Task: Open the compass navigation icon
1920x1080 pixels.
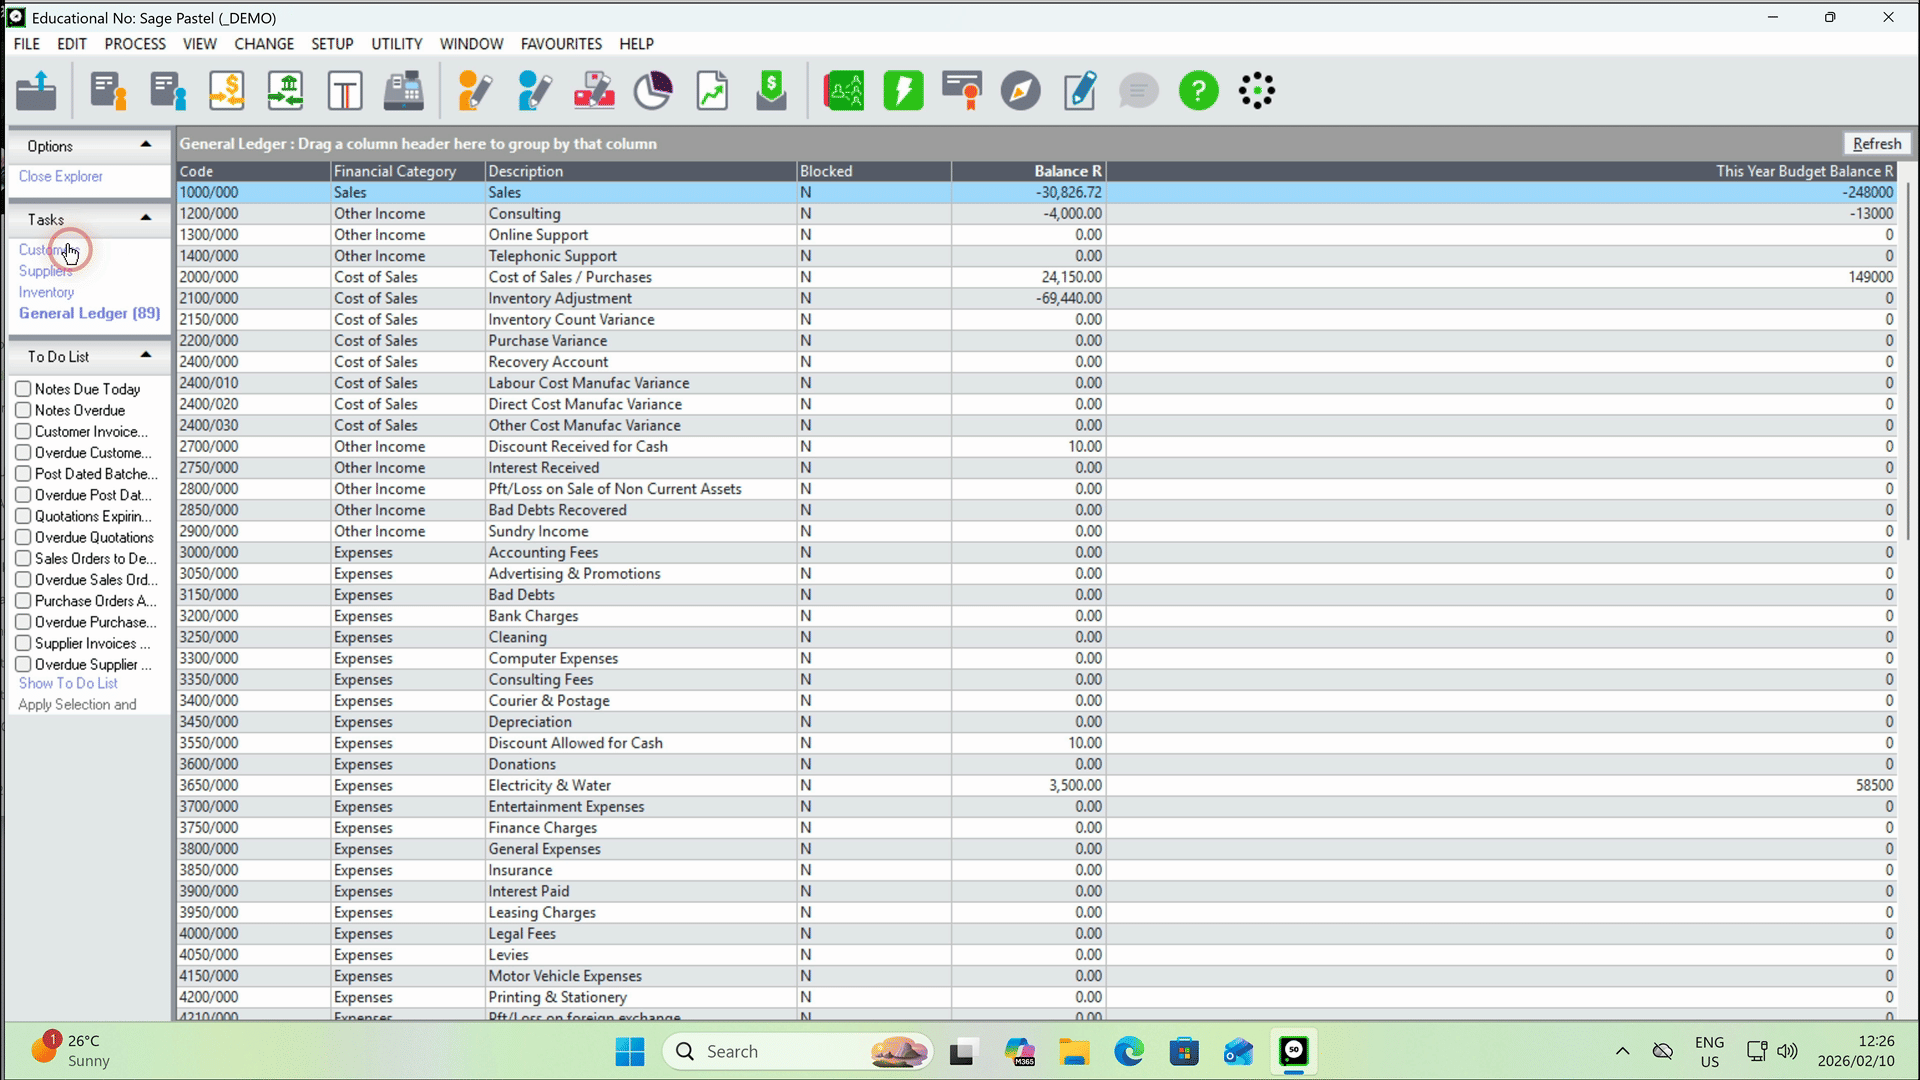Action: tap(1020, 91)
